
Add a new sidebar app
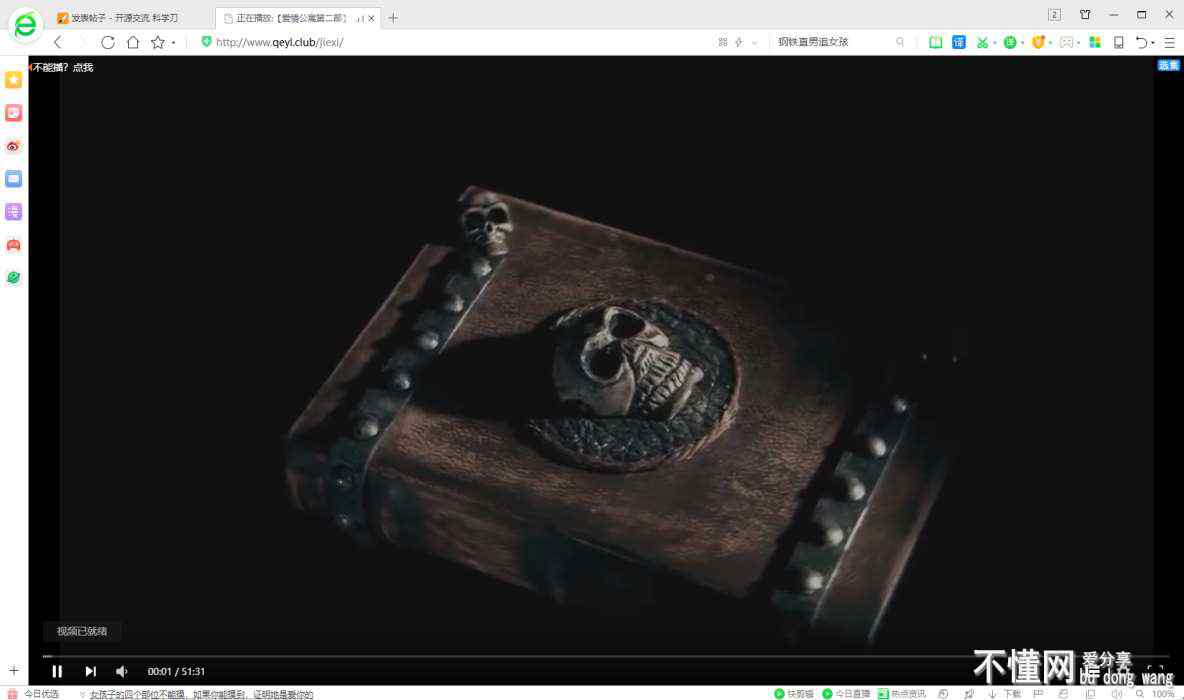click(x=14, y=670)
